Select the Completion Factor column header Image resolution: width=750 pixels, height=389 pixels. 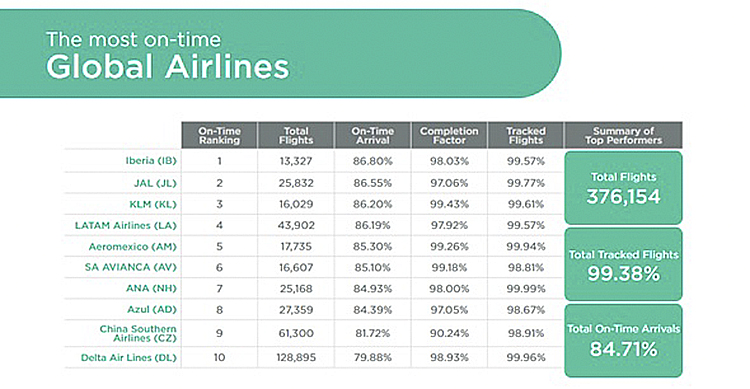tap(449, 135)
